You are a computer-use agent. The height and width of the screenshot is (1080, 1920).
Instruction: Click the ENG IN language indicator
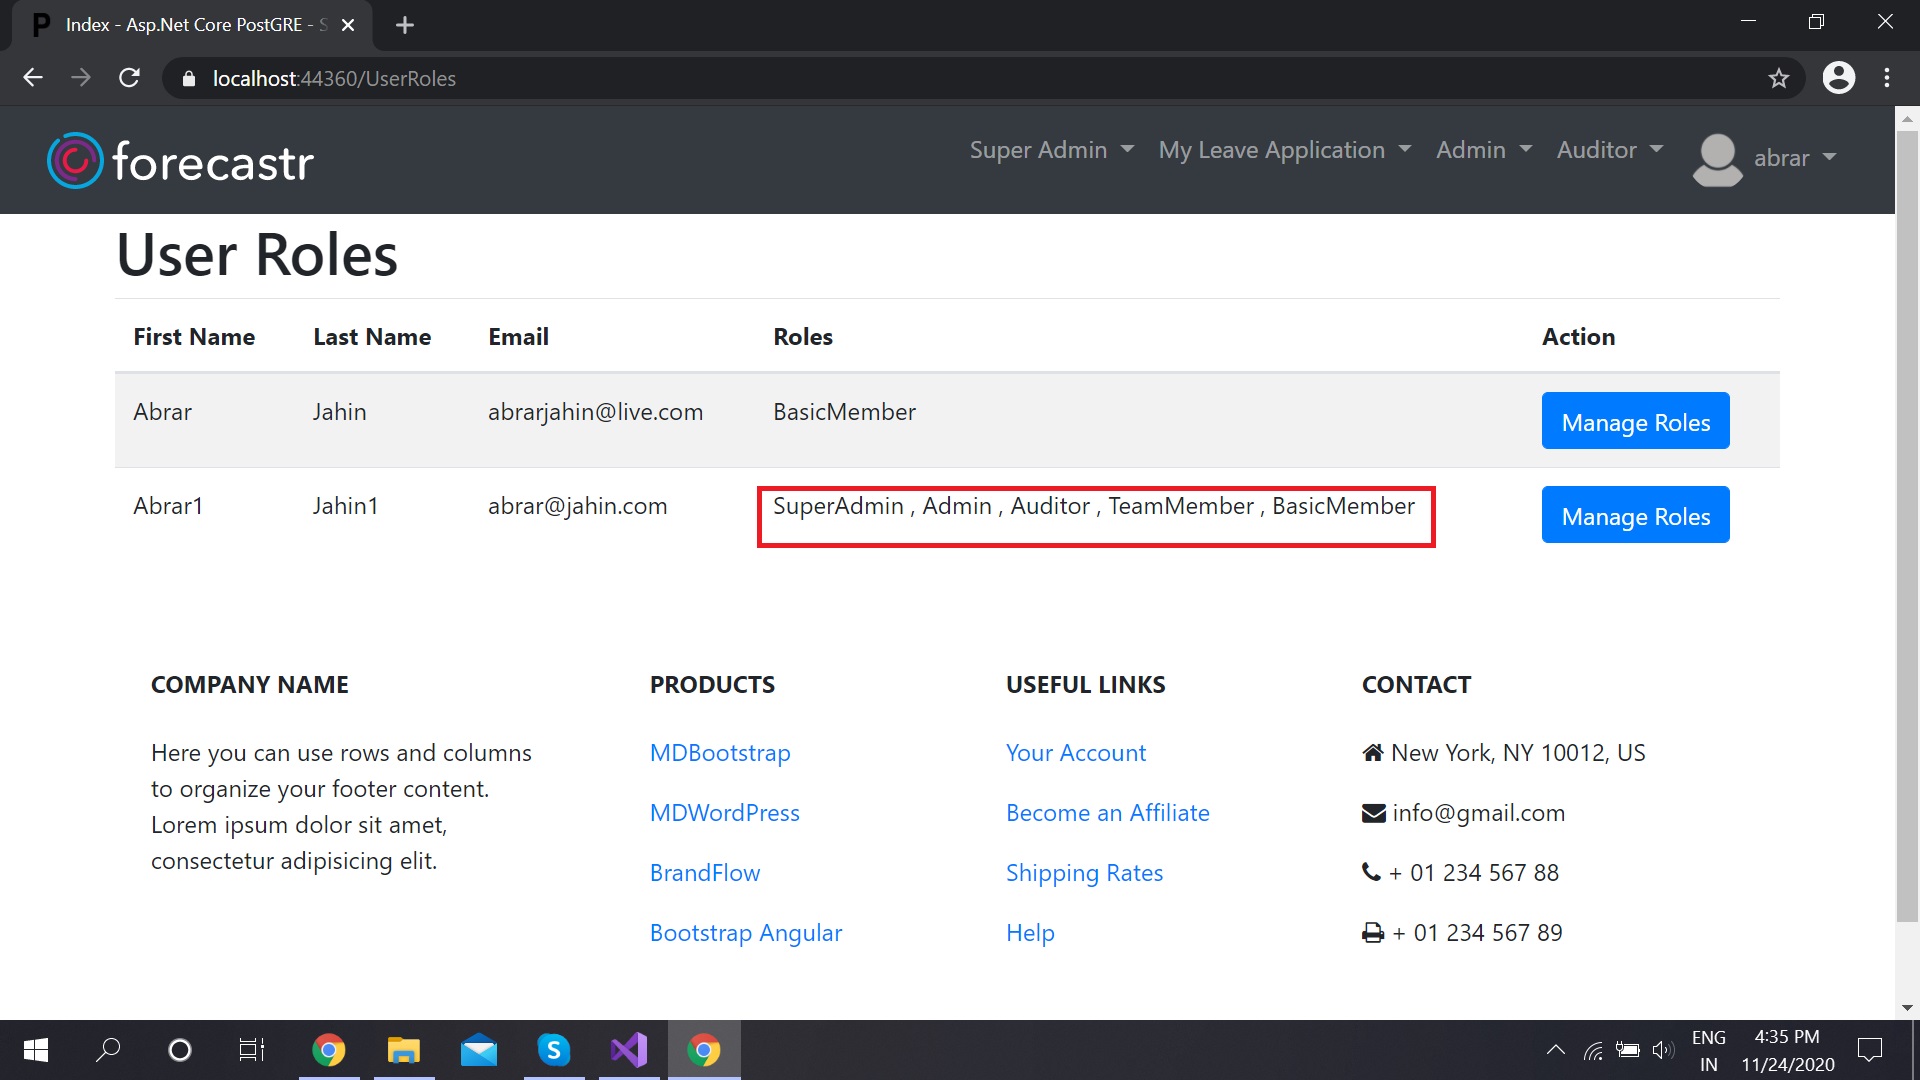(x=1709, y=1050)
